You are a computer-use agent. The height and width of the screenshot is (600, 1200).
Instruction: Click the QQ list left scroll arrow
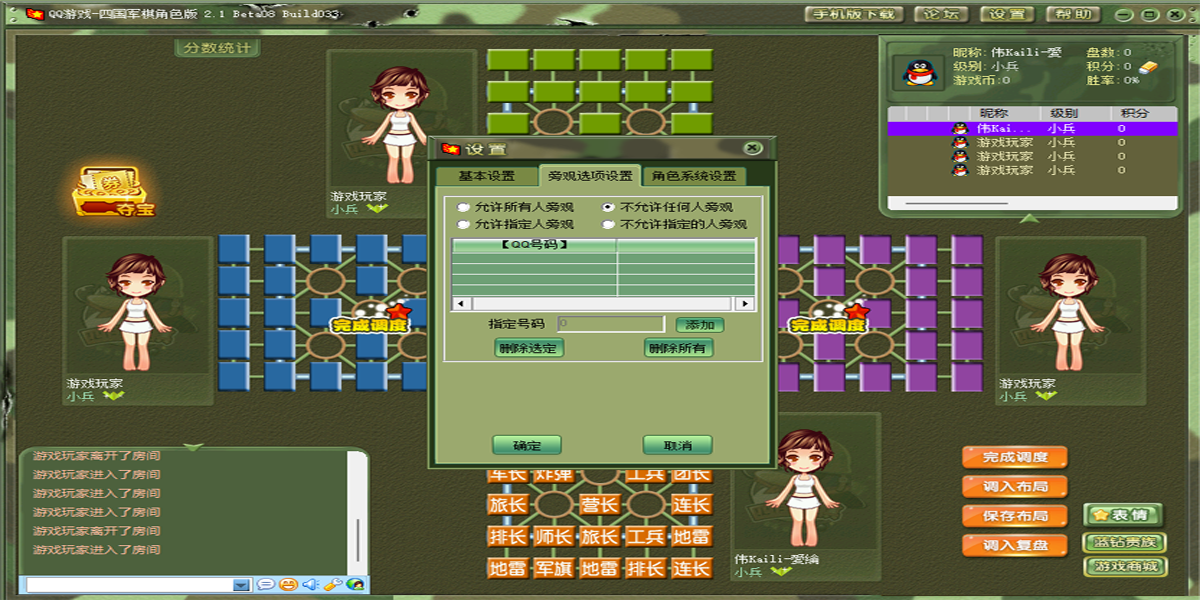pos(461,303)
